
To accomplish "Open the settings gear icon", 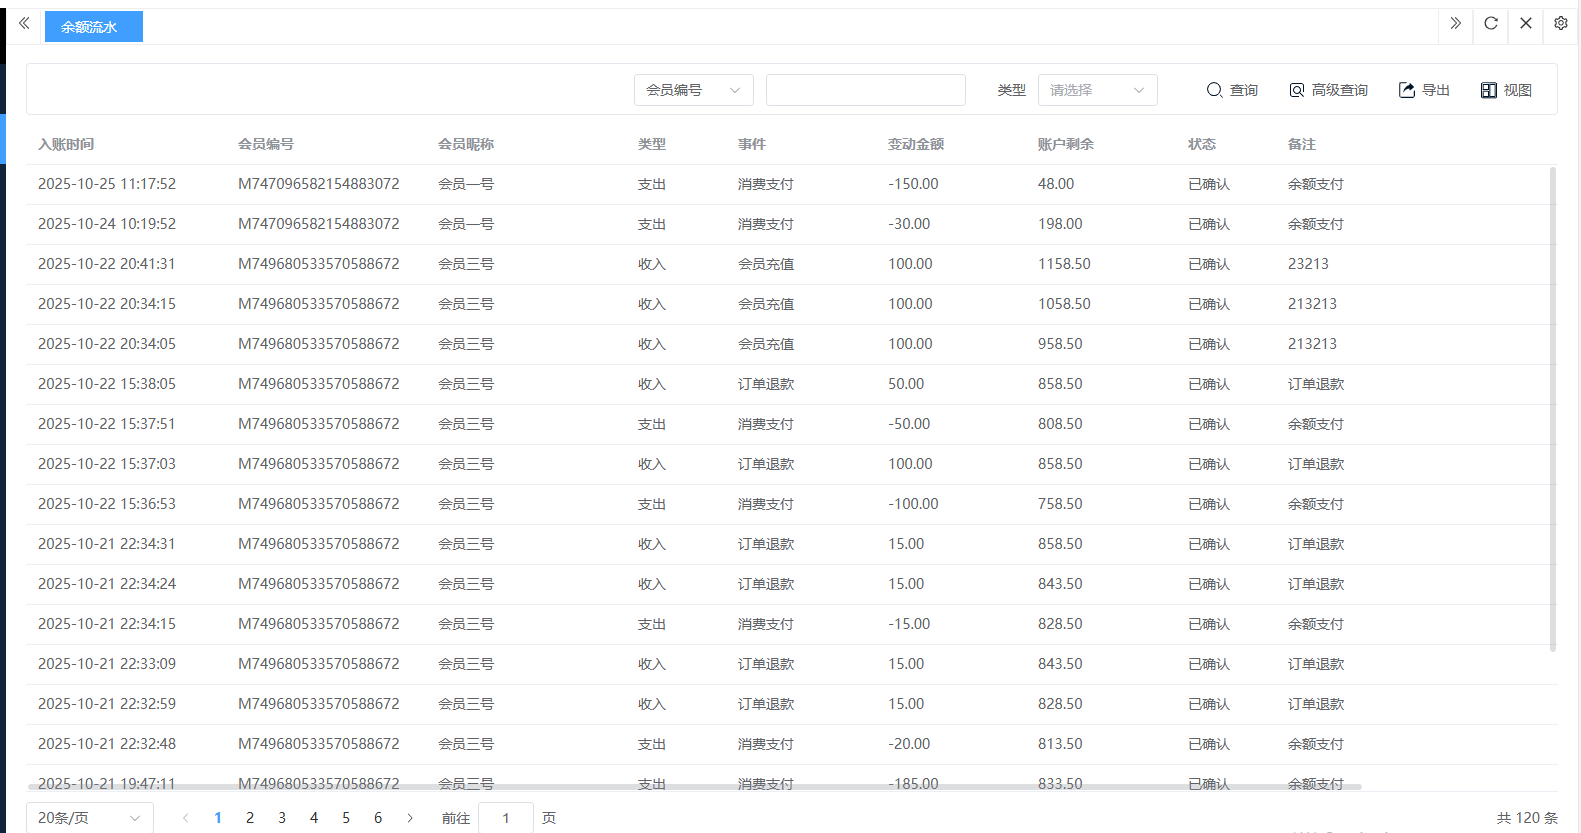I will click(1560, 23).
